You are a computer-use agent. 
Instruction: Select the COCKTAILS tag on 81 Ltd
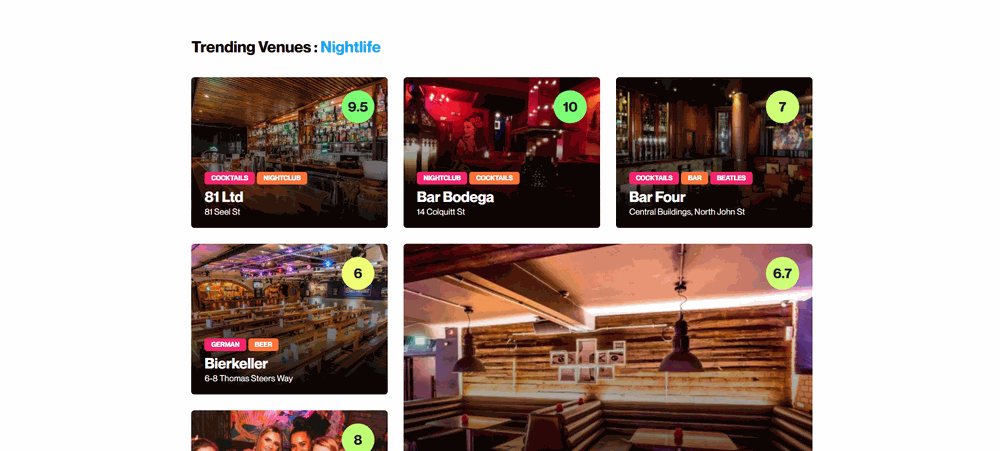230,178
